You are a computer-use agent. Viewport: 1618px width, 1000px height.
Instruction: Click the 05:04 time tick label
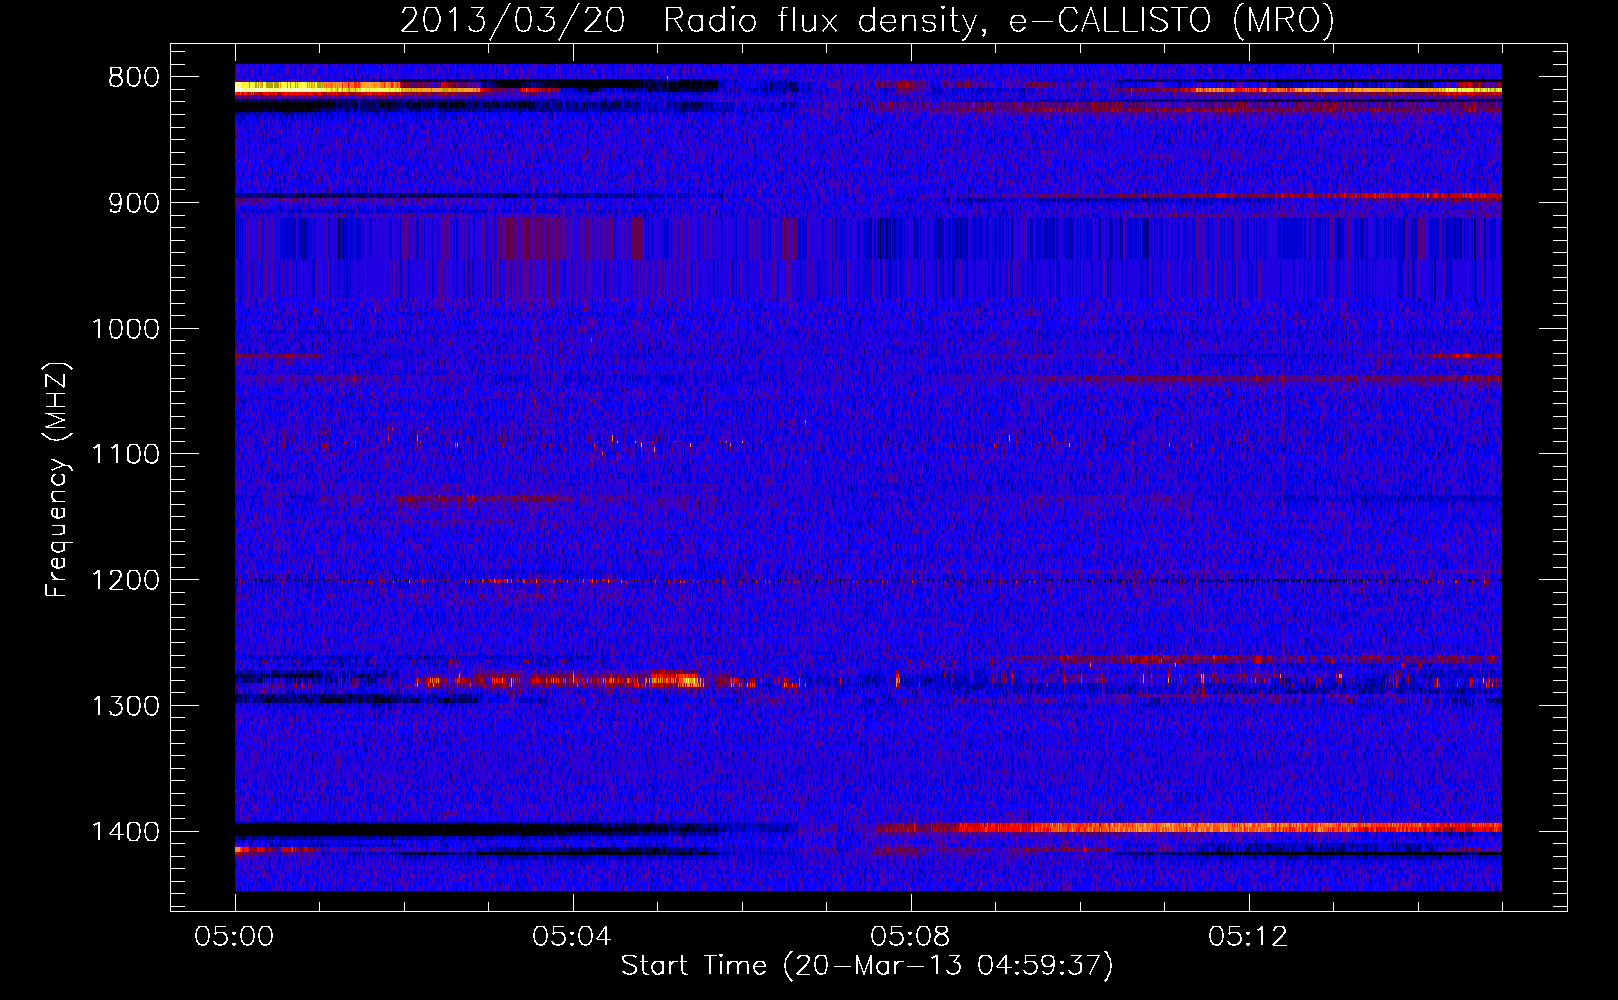pyautogui.click(x=573, y=937)
